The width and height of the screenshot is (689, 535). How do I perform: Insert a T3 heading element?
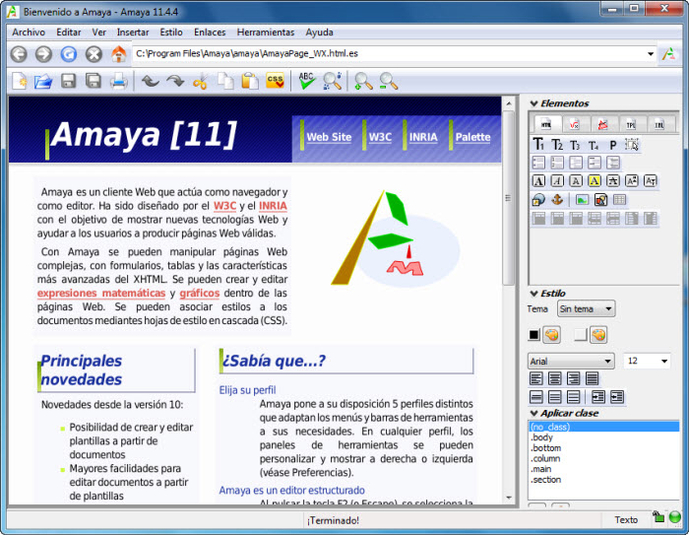[x=575, y=145]
